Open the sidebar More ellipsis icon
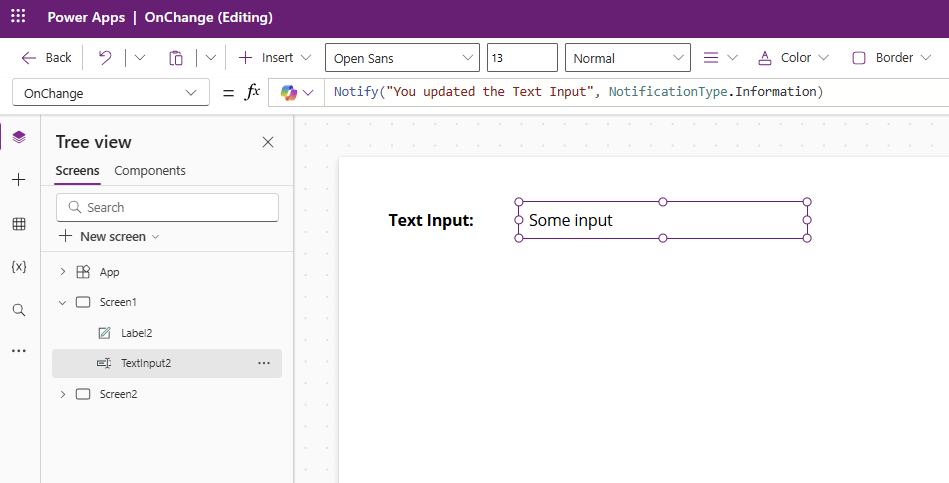The height and width of the screenshot is (483, 949). [19, 350]
